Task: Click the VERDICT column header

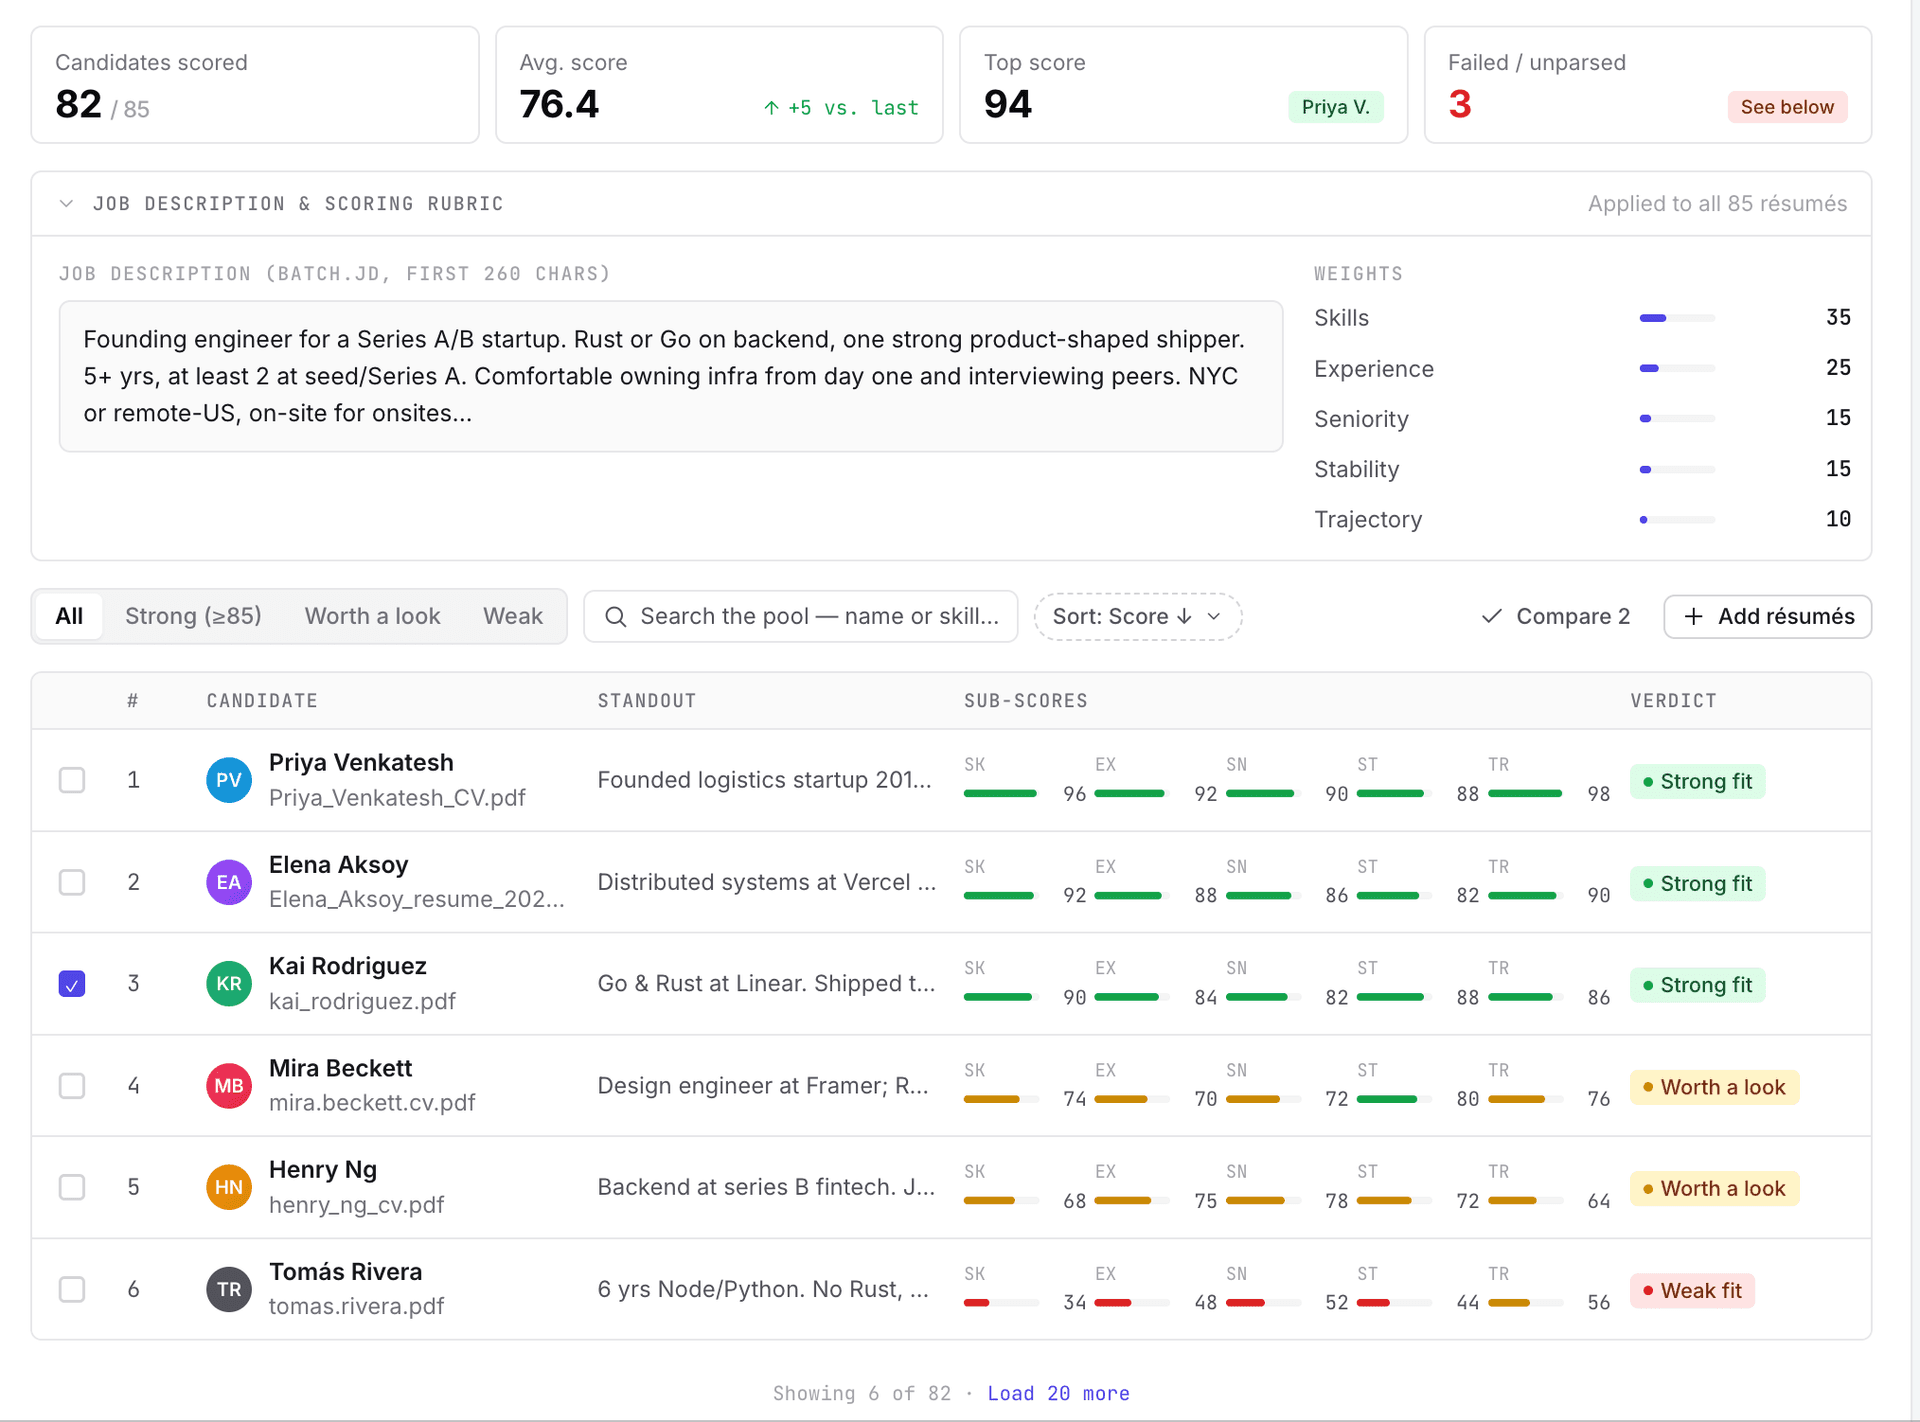Action: pos(1673,701)
